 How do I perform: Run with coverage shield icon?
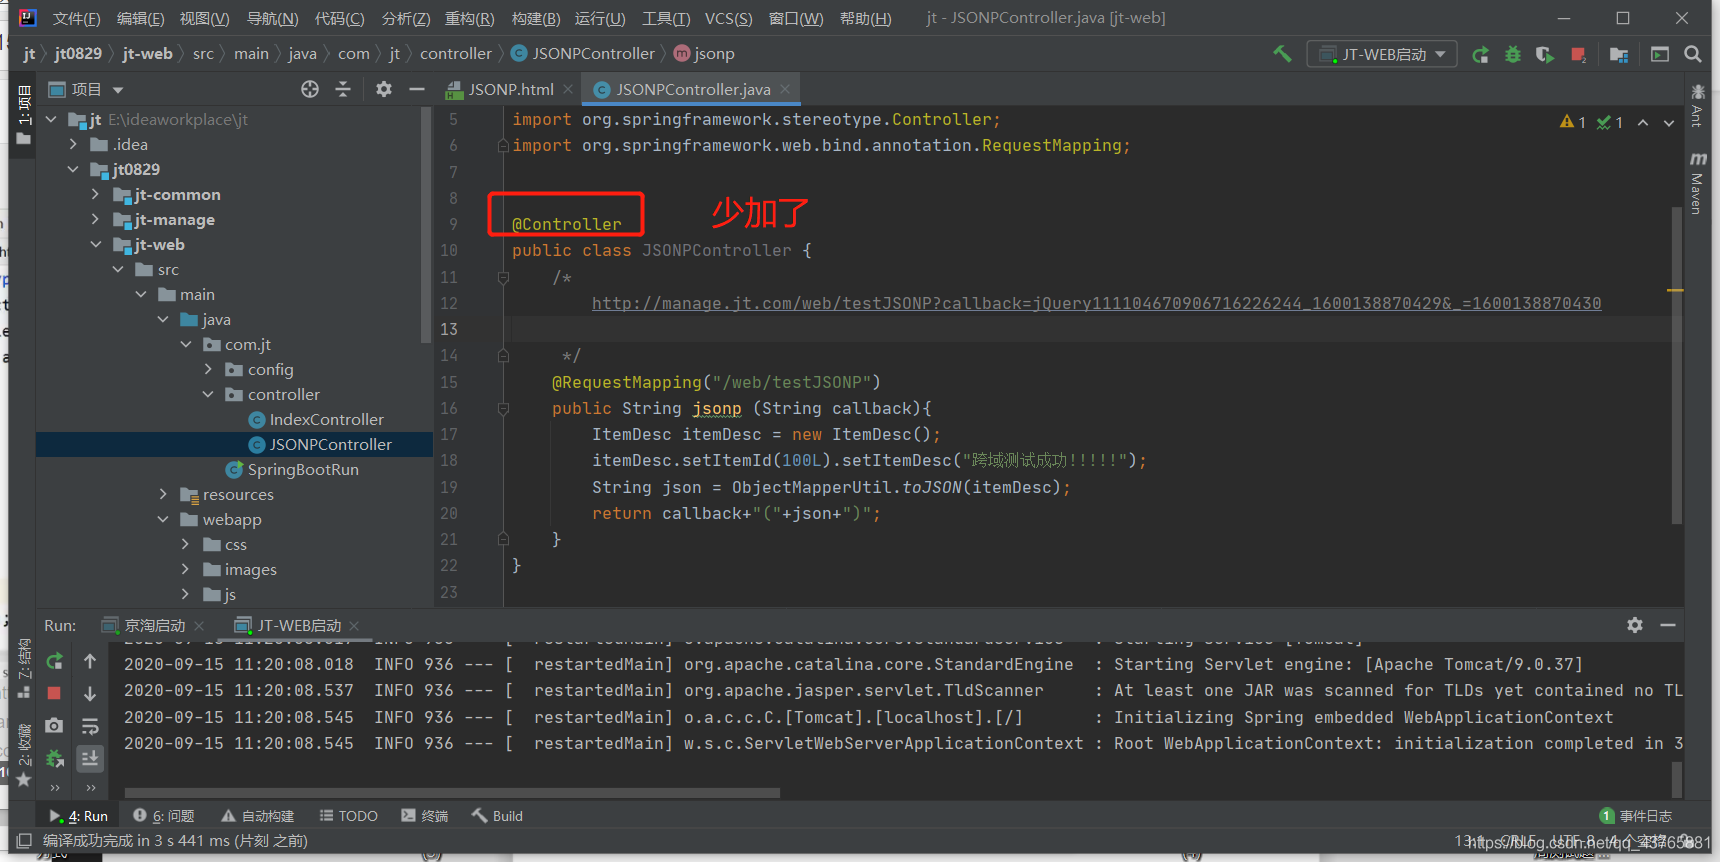1545,54
